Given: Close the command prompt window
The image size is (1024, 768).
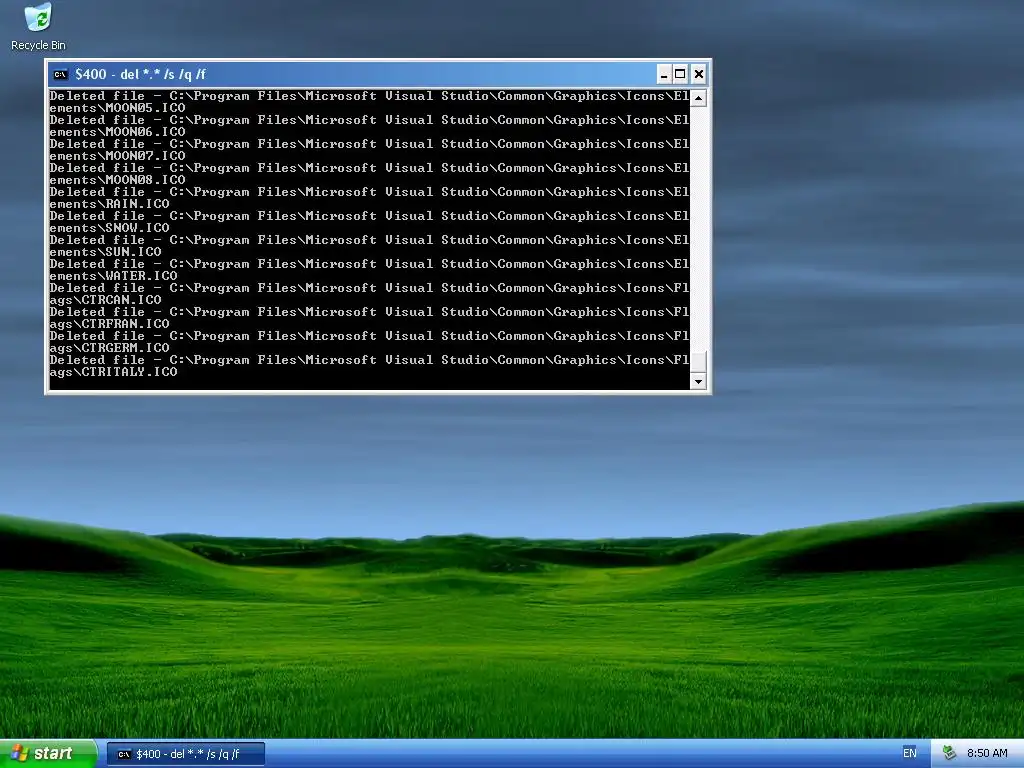Looking at the screenshot, I should pyautogui.click(x=698, y=74).
